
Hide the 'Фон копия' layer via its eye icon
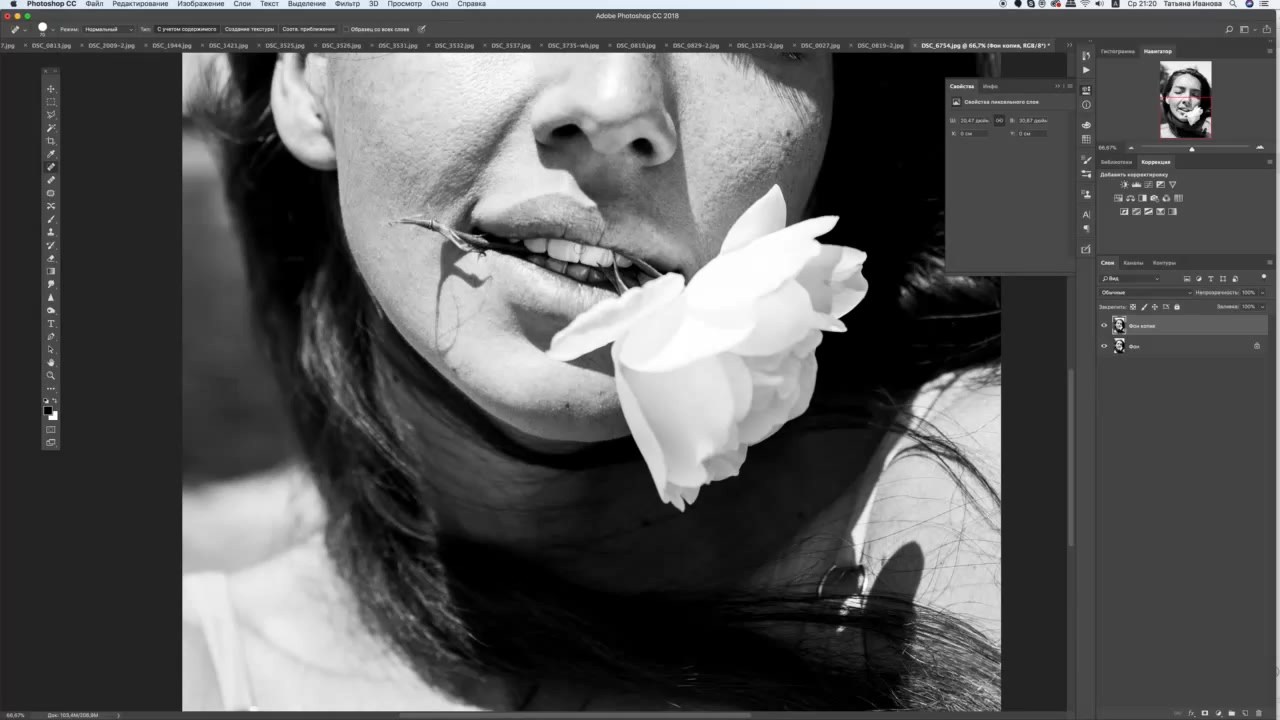[1104, 326]
